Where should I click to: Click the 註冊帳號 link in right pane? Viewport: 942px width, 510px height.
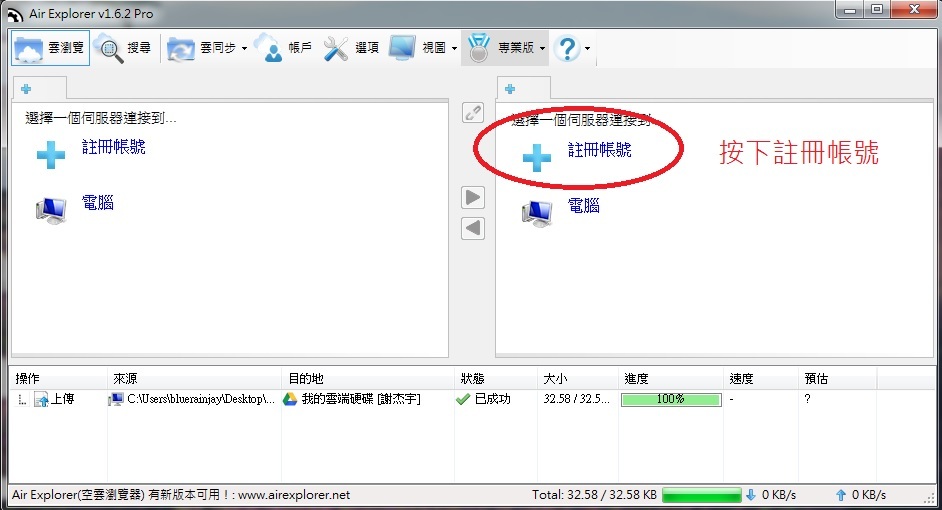tap(600, 150)
